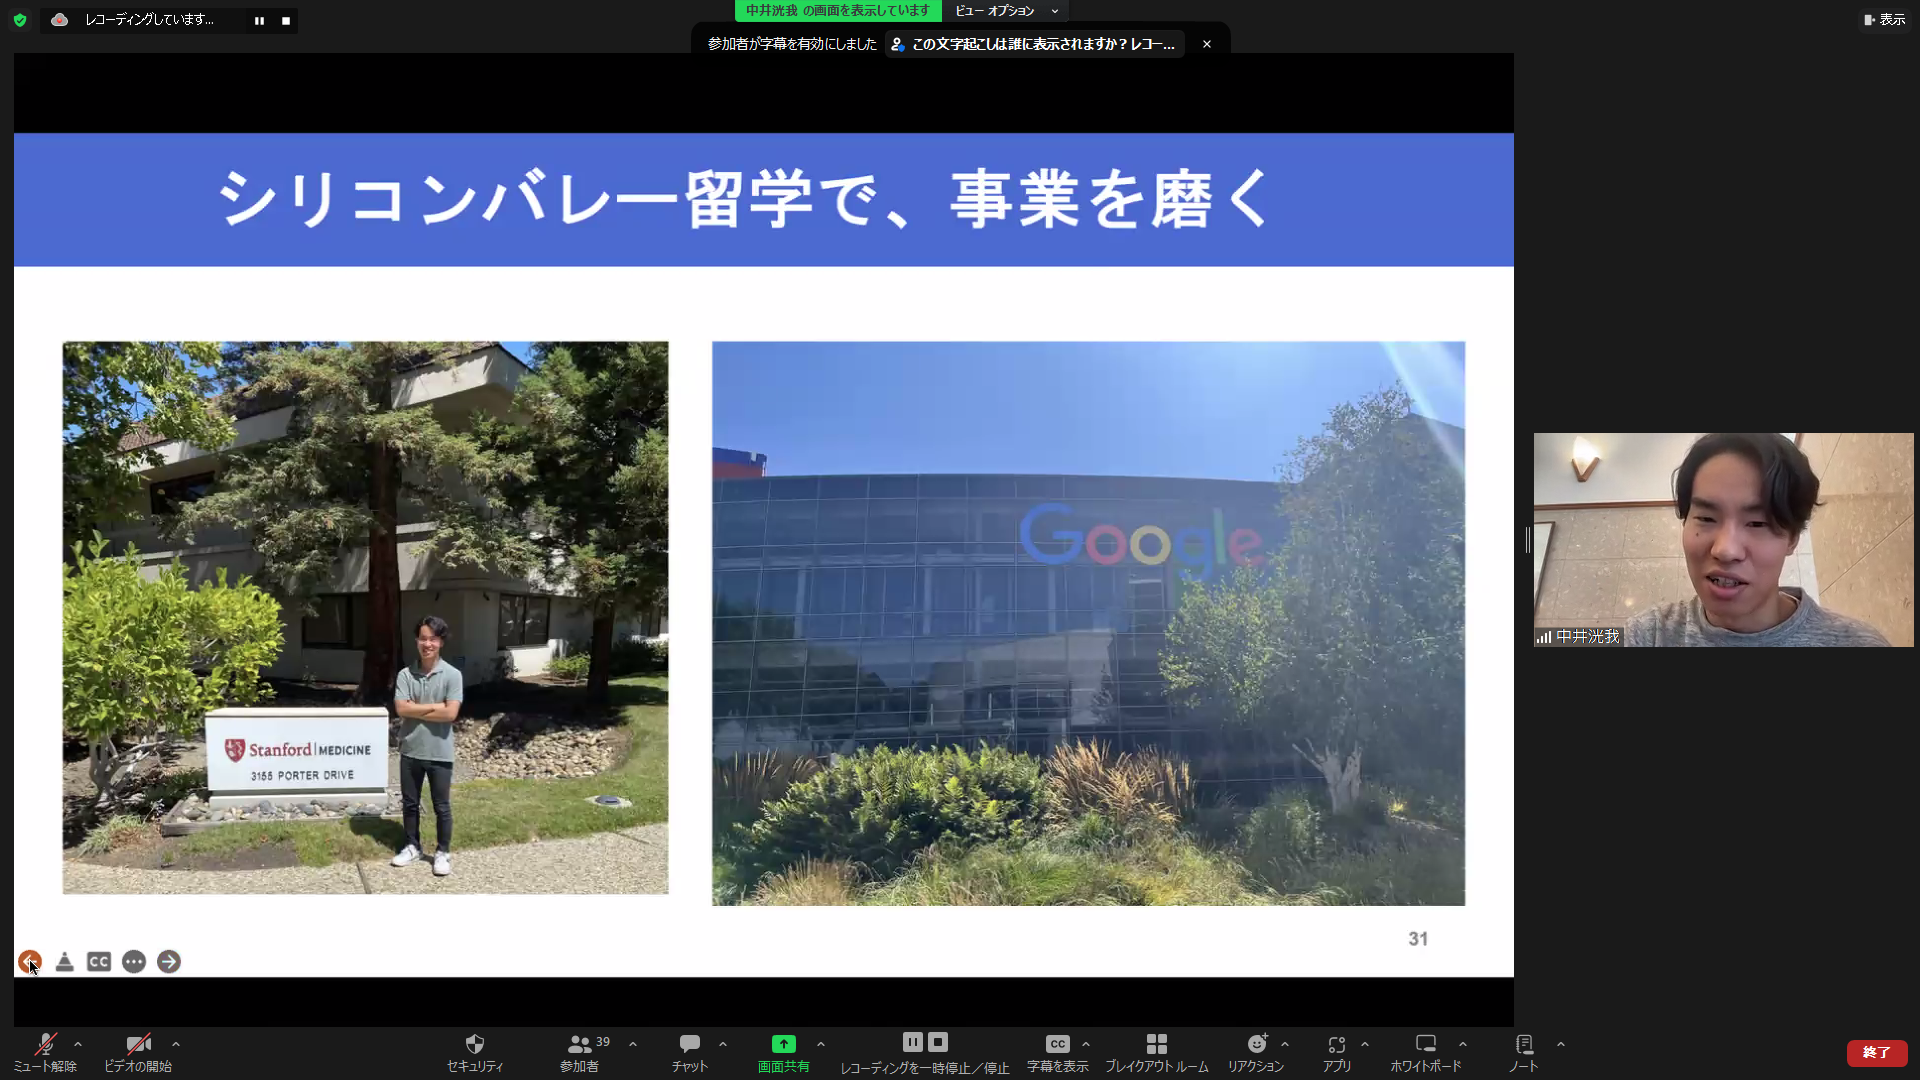Click red 終了 end meeting button
This screenshot has height=1080, width=1920.
pos(1877,1053)
